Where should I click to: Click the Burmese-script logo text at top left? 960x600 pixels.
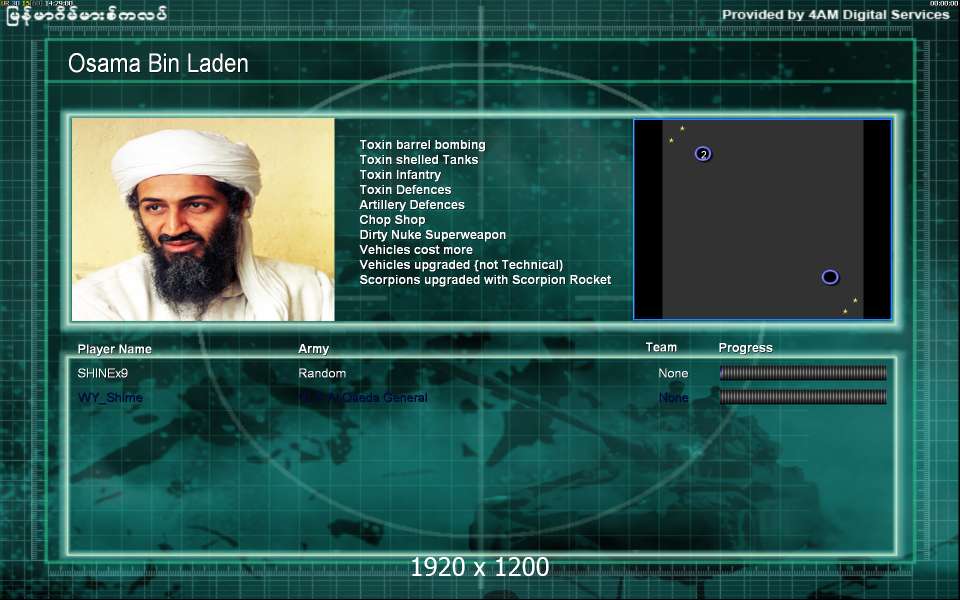point(86,15)
